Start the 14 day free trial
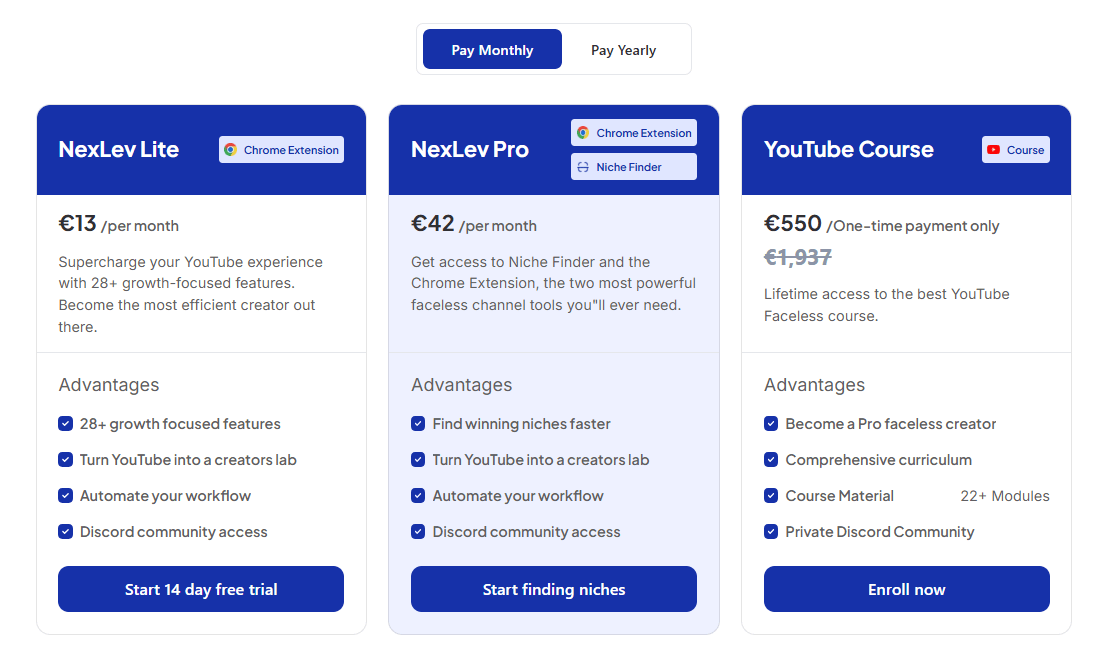Screen dimensions: 1106x663 (x=200, y=589)
